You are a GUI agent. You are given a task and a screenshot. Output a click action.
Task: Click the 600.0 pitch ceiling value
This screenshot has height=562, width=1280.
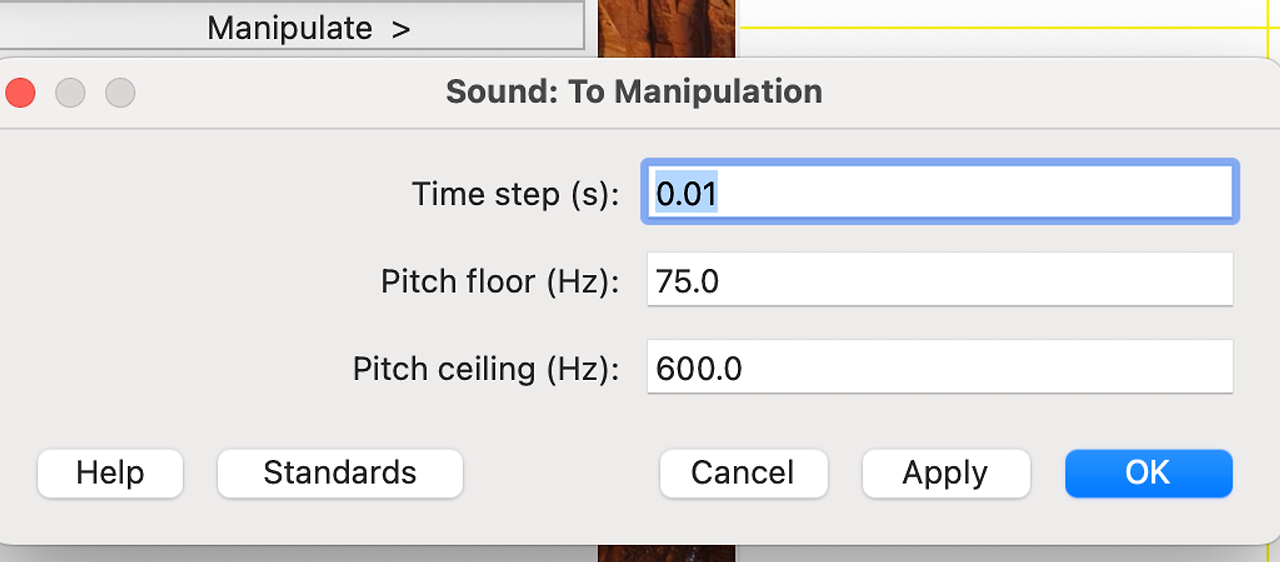point(699,369)
